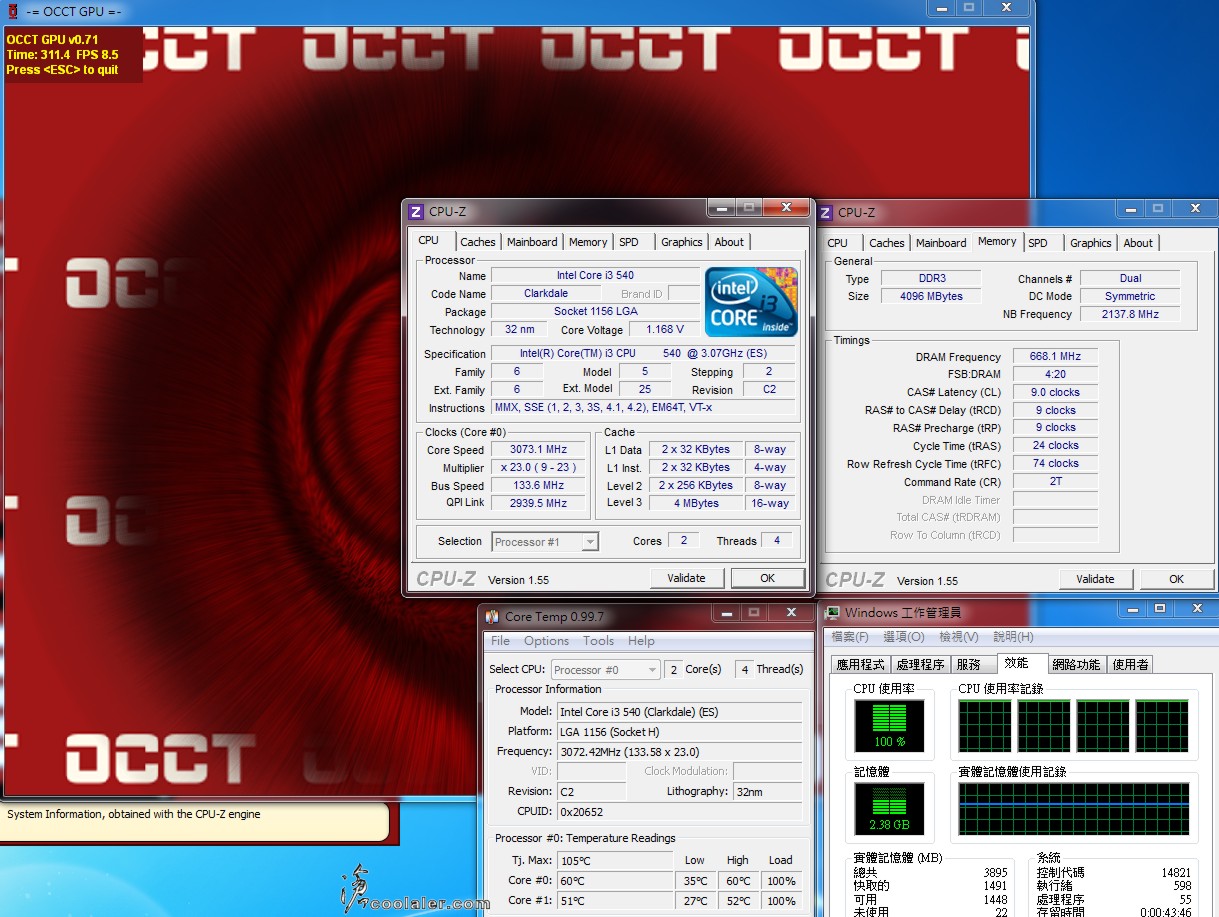Screen dimensions: 1219x917
Task: Open Tools menu in Core Temp
Action: tap(598, 641)
